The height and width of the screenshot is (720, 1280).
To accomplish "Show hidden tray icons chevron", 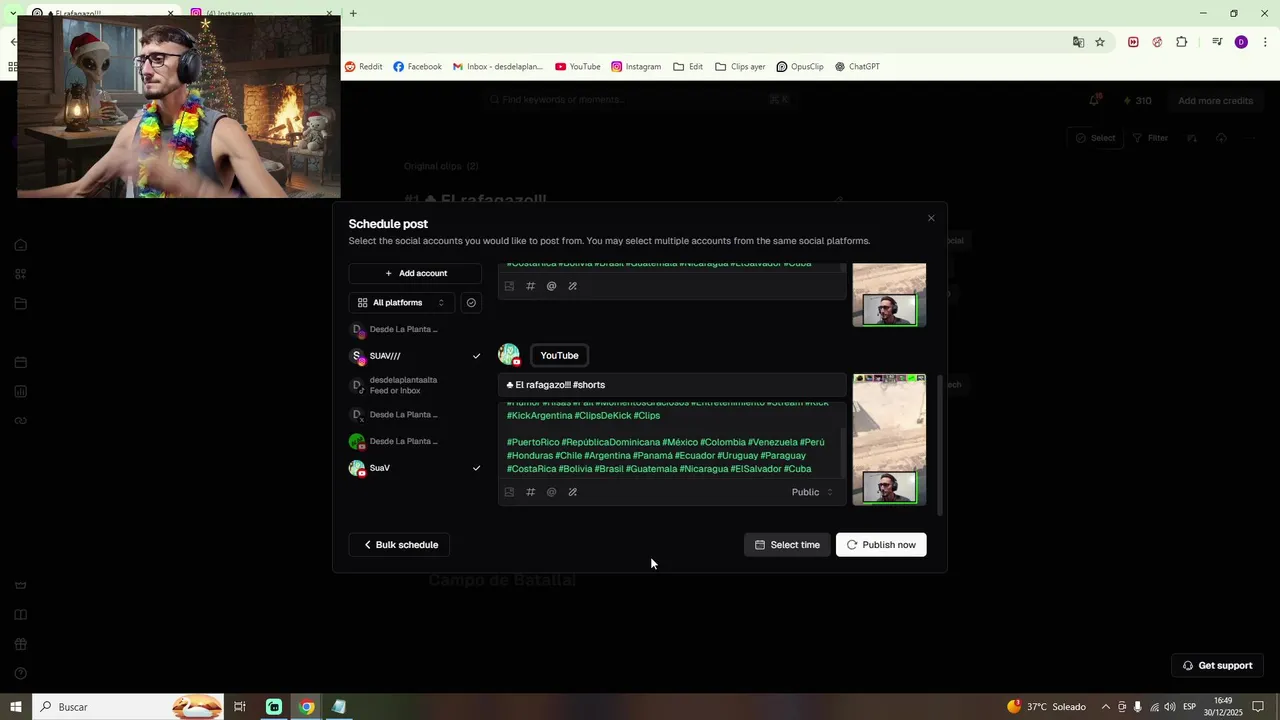I will point(1105,707).
